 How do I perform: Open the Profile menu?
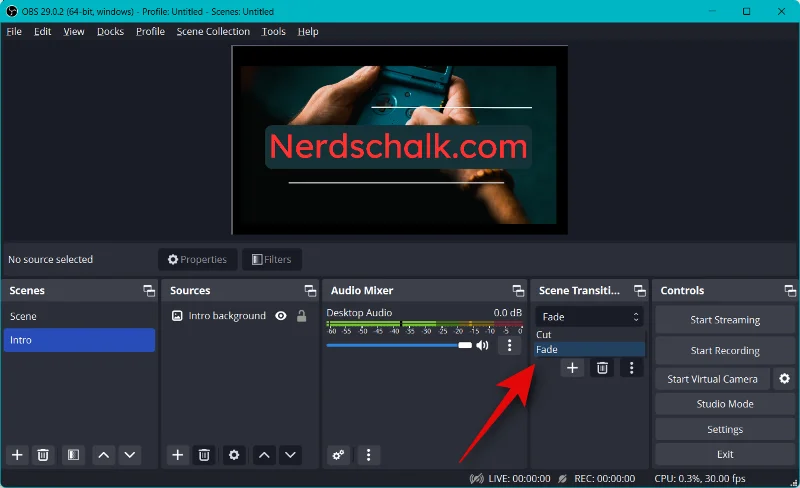[x=150, y=32]
